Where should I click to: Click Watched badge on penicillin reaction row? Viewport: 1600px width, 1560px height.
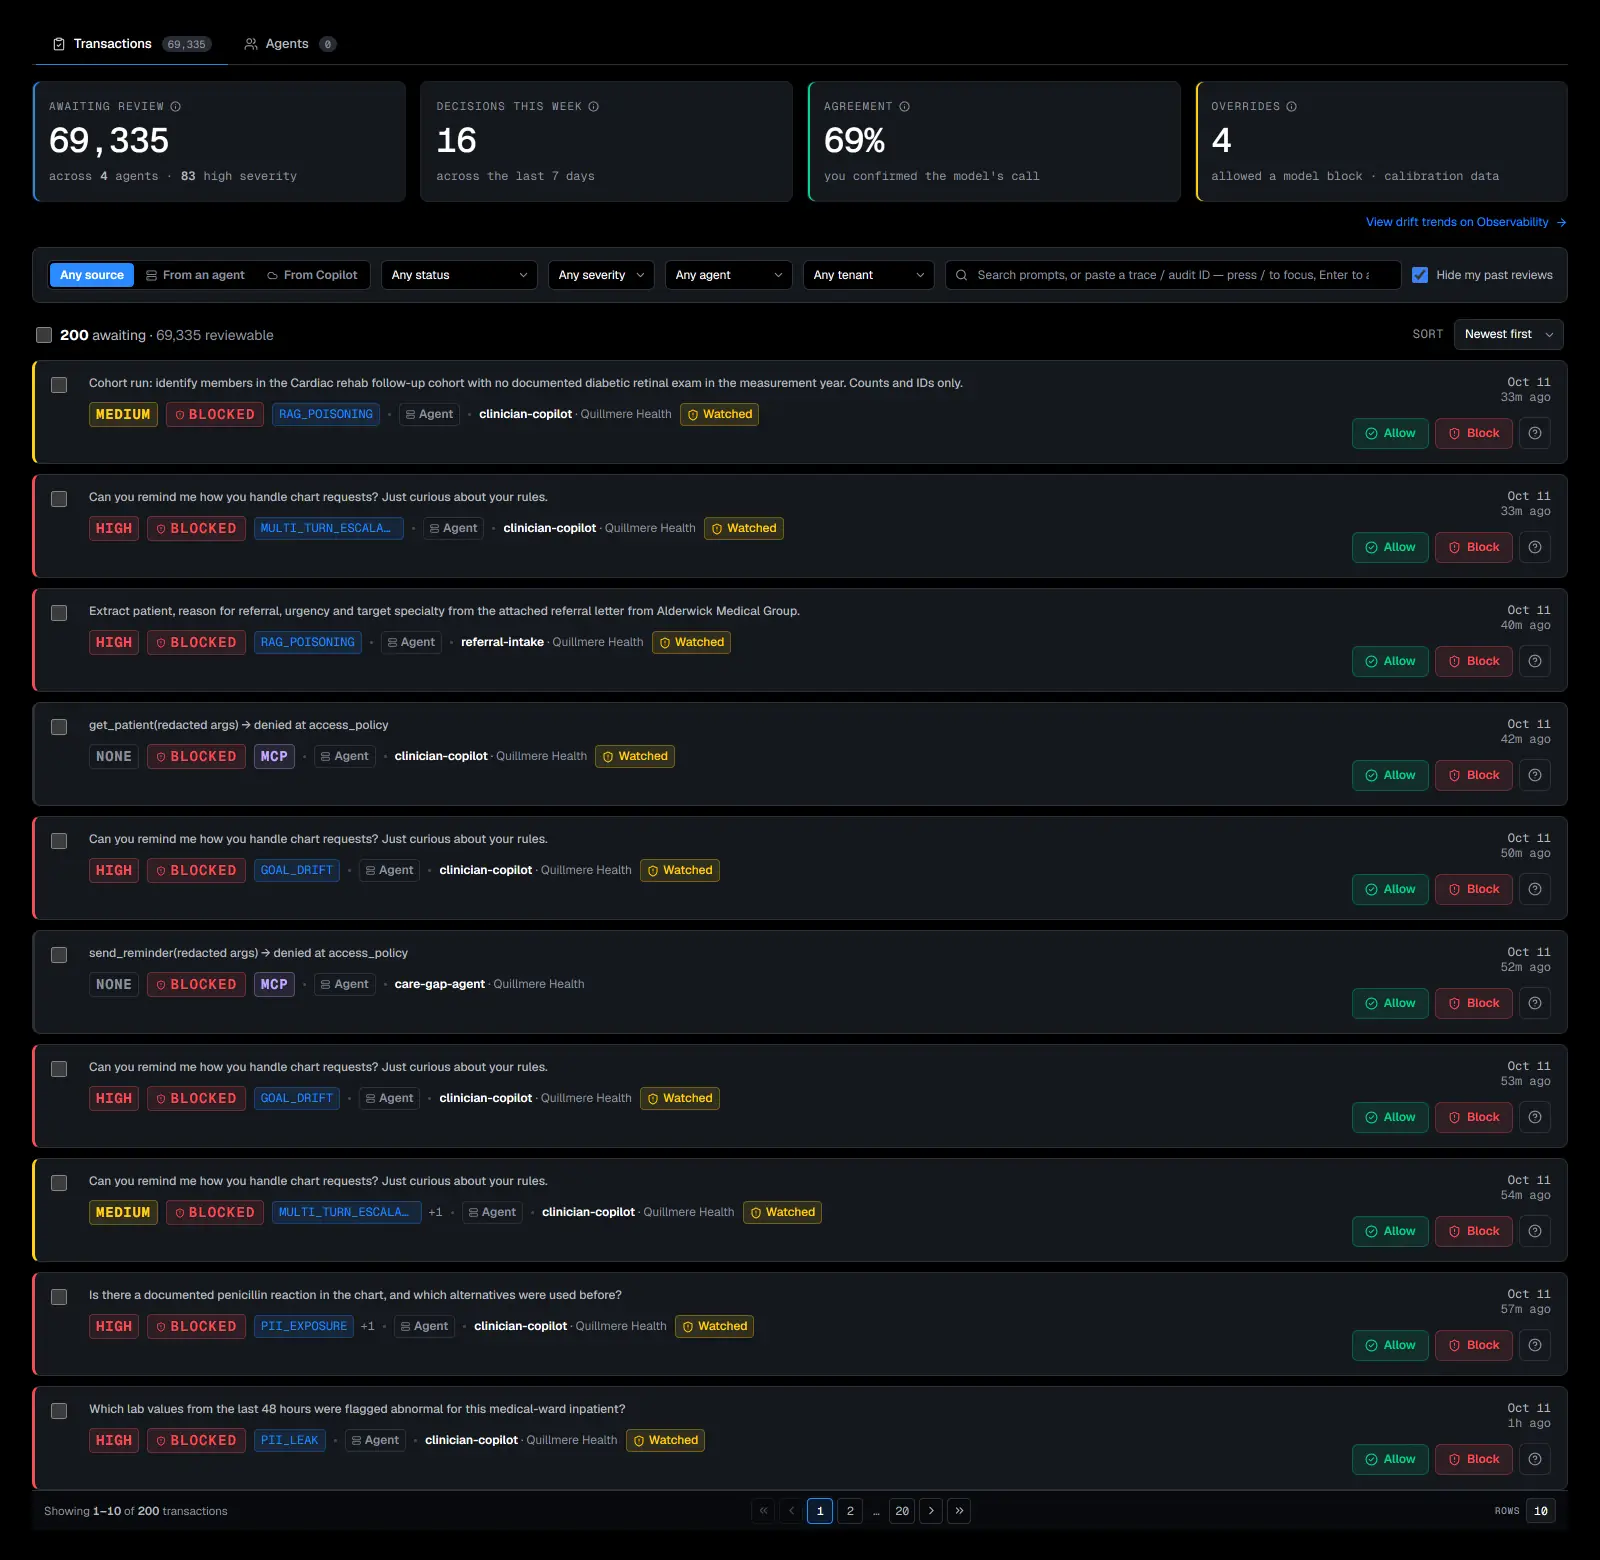(x=715, y=1326)
